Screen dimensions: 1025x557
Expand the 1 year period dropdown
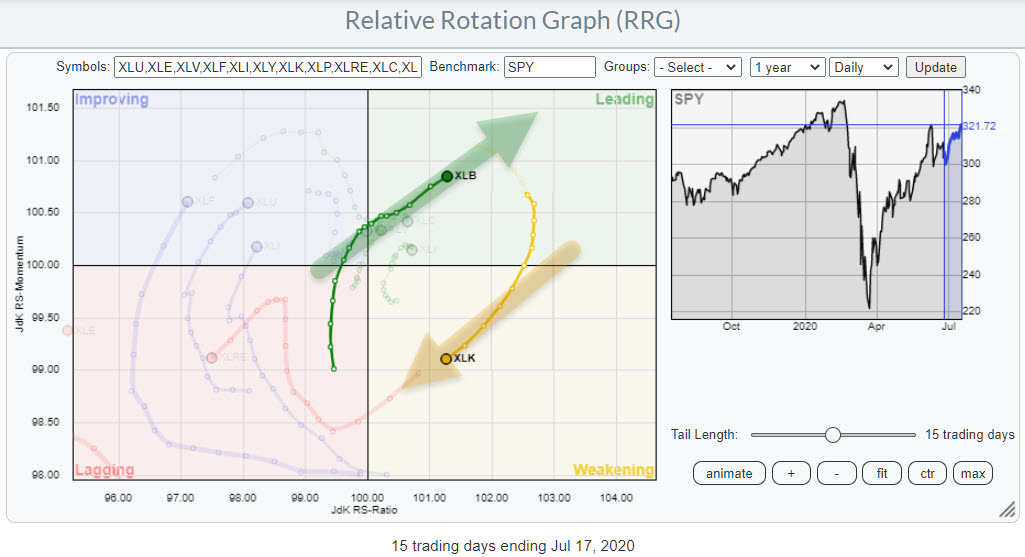click(x=786, y=67)
